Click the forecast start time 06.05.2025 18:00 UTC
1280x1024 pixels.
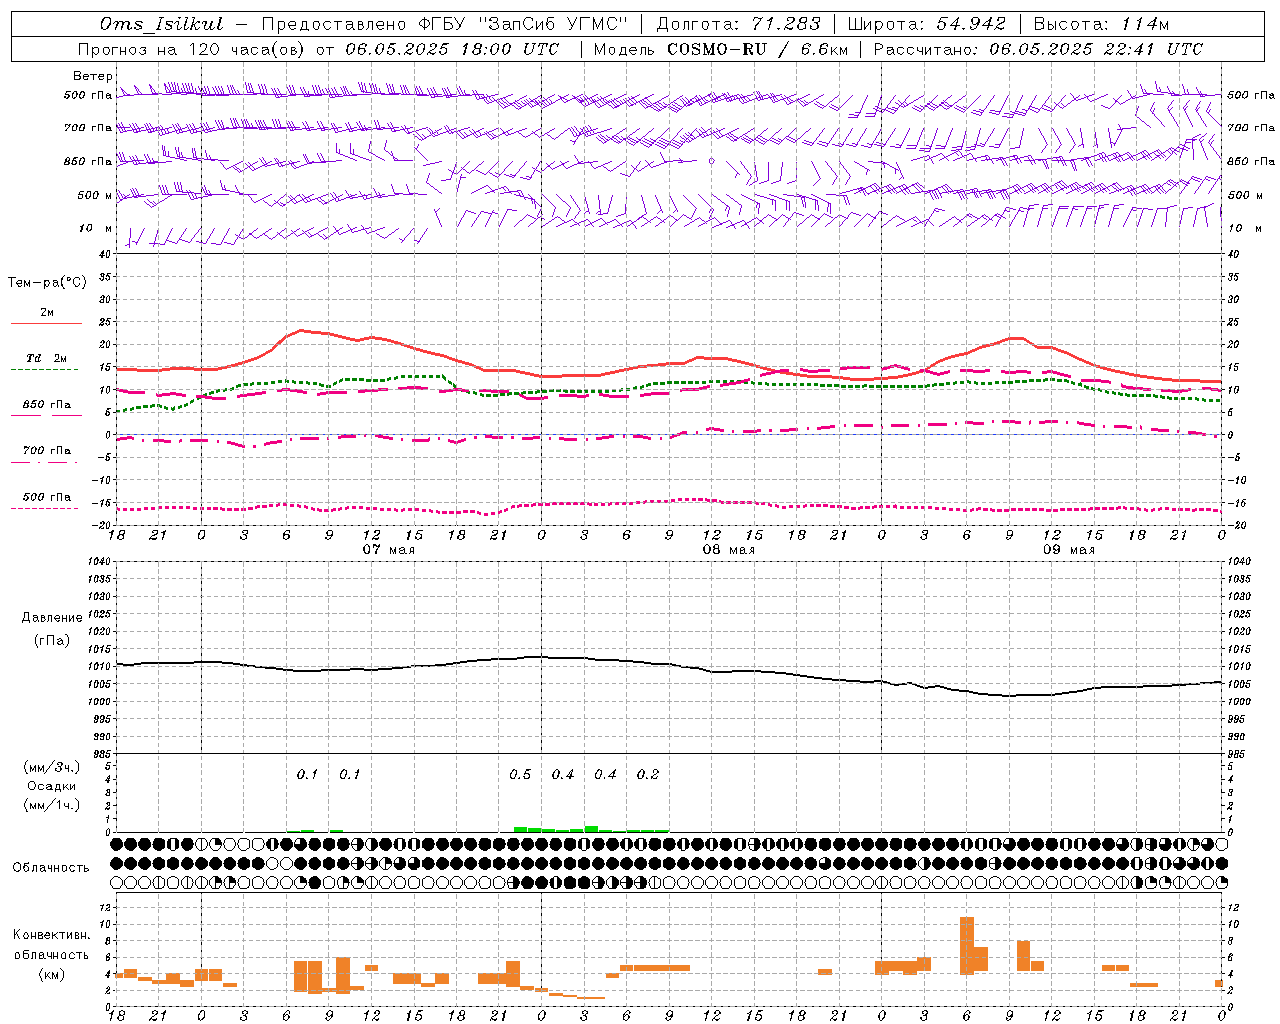[452, 49]
